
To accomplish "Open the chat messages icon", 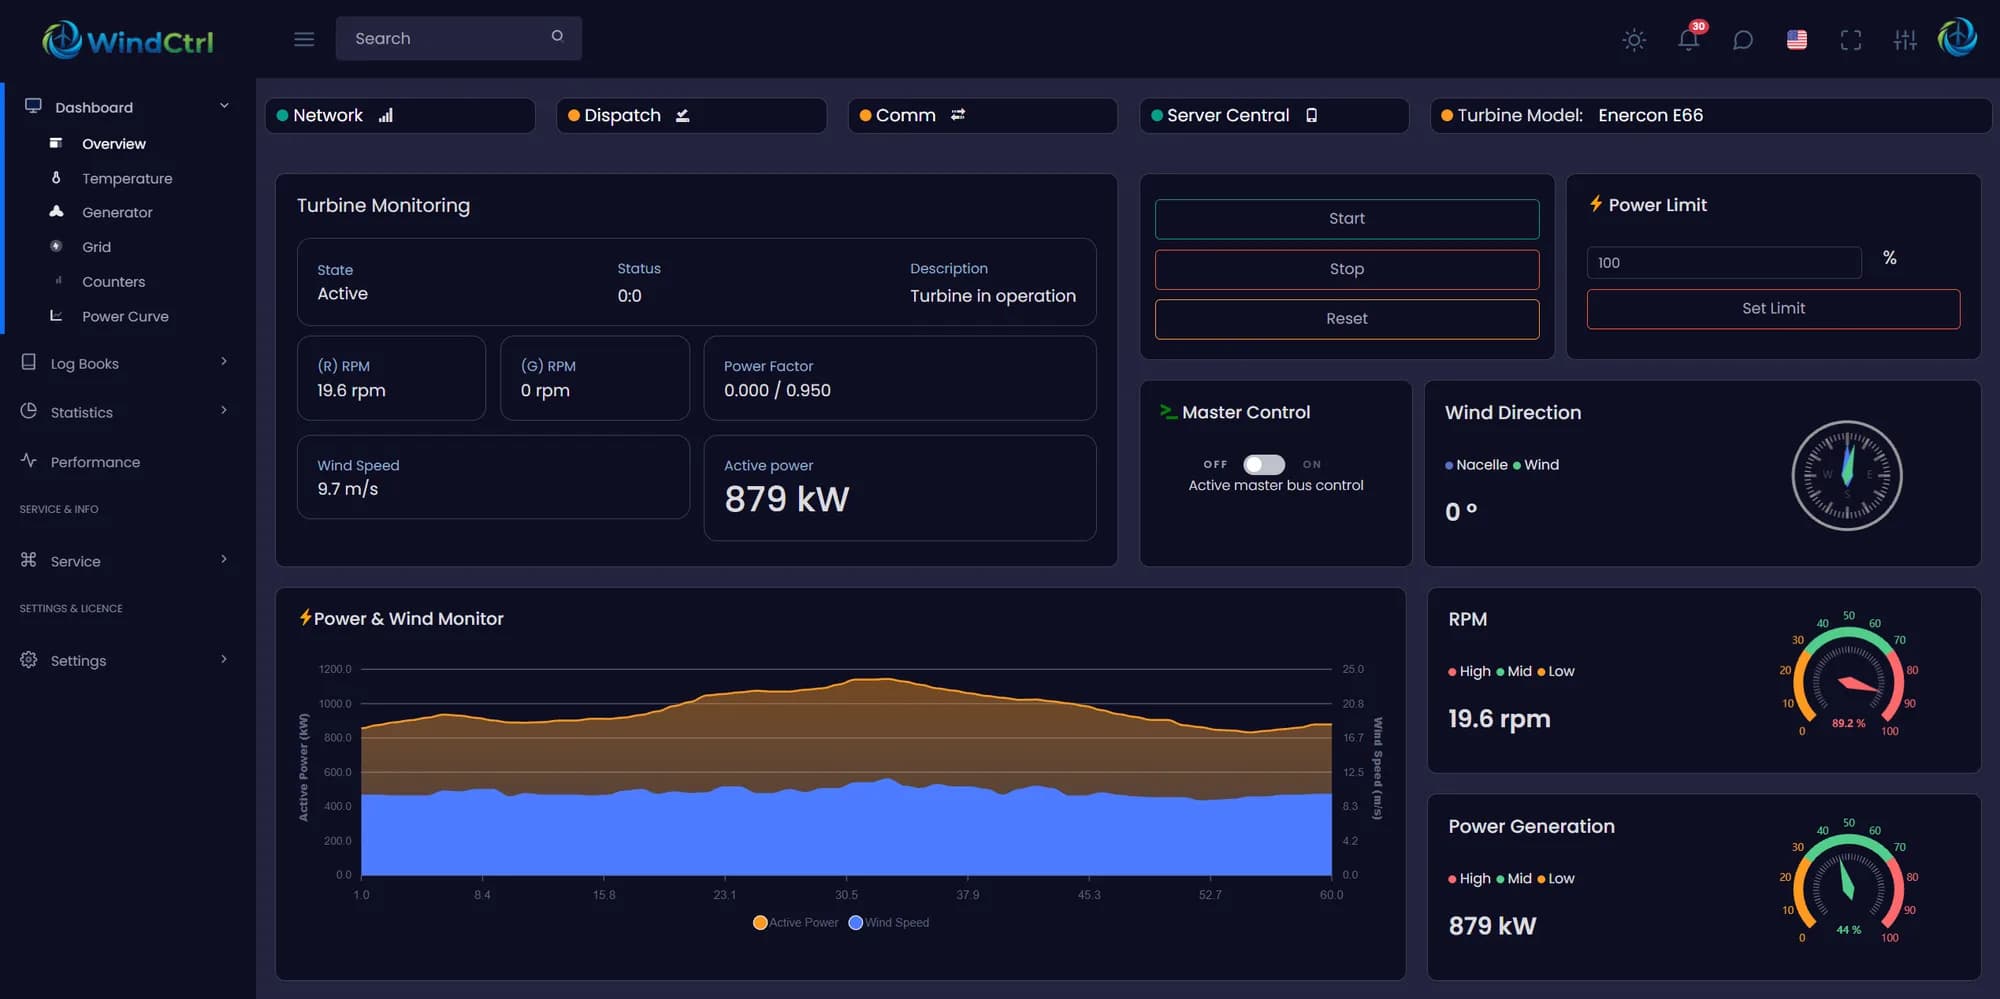I will (1743, 40).
